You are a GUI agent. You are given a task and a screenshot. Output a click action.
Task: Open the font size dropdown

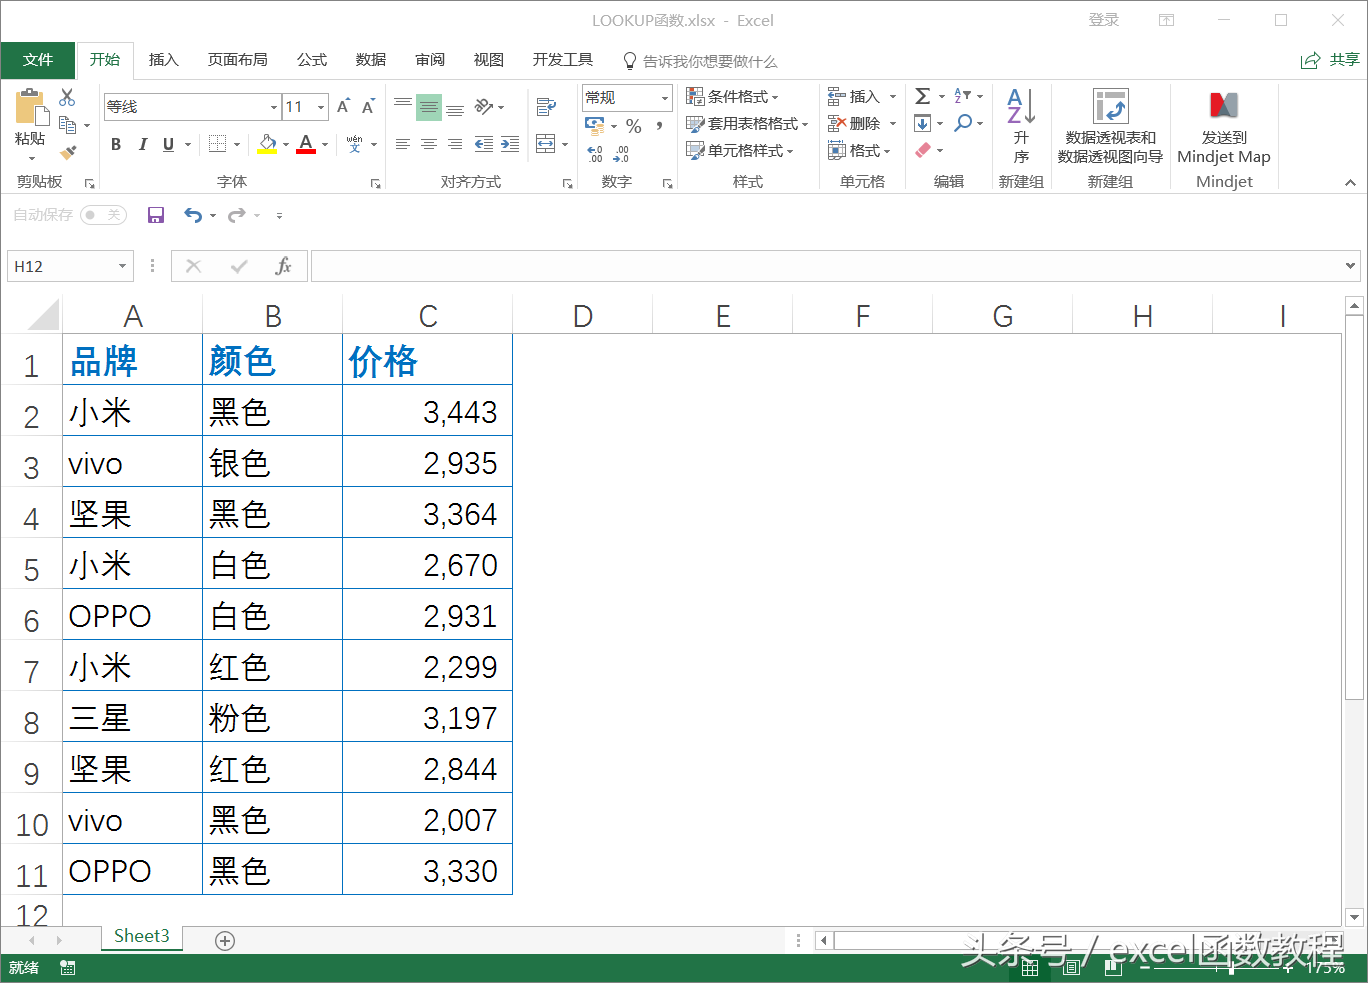320,107
